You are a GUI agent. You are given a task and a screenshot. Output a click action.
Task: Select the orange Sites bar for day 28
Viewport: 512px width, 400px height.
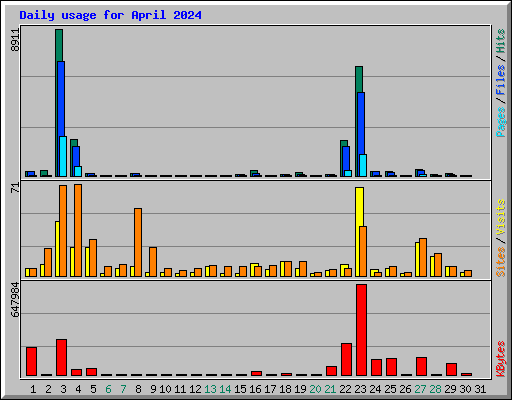pyautogui.click(x=438, y=265)
